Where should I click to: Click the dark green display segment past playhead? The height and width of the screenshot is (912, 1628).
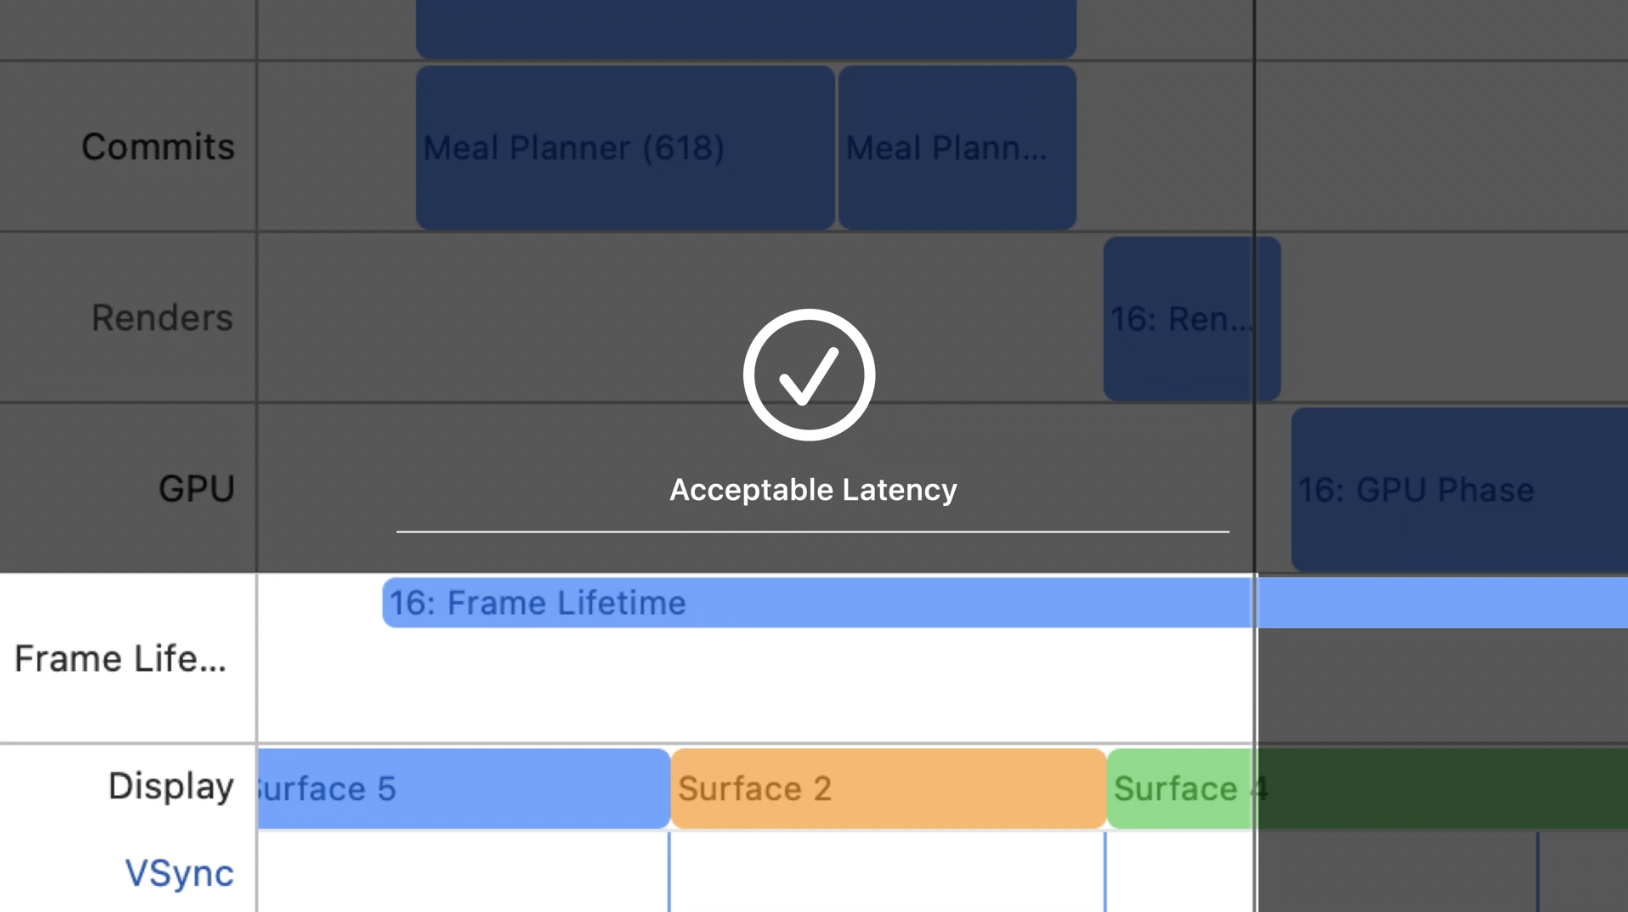point(1442,789)
